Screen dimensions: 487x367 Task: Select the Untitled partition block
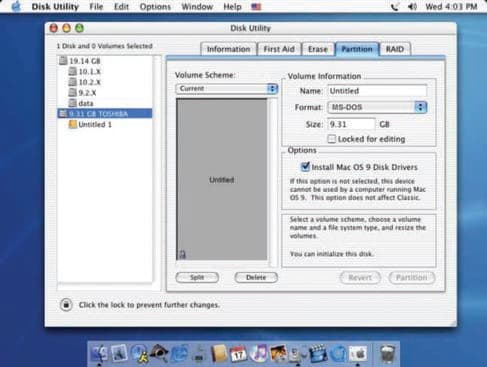[x=222, y=179]
